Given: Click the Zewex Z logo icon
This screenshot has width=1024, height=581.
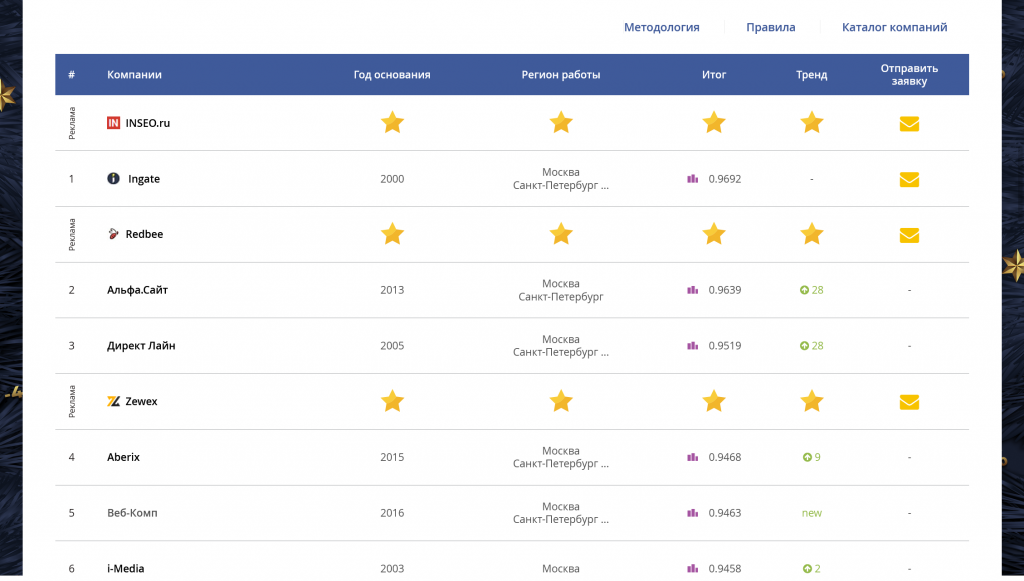Looking at the screenshot, I should click(114, 401).
